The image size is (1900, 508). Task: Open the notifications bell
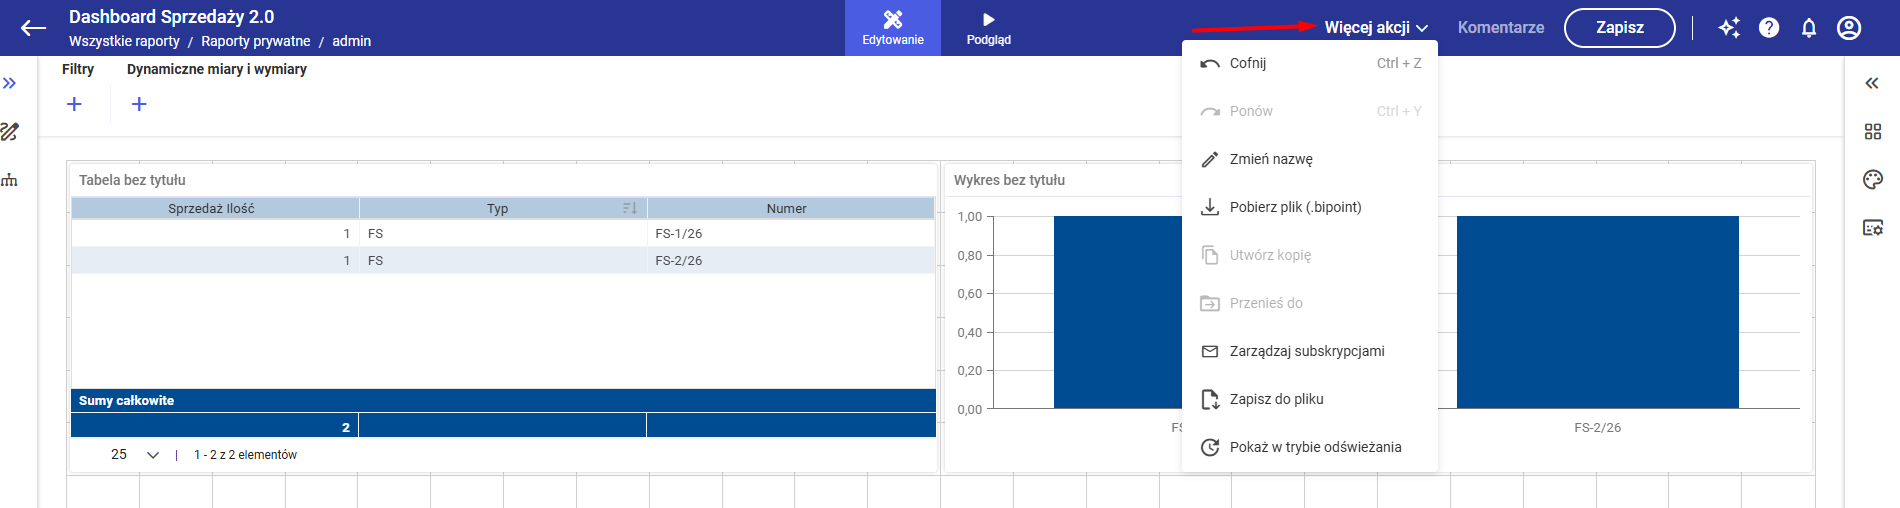(1809, 28)
